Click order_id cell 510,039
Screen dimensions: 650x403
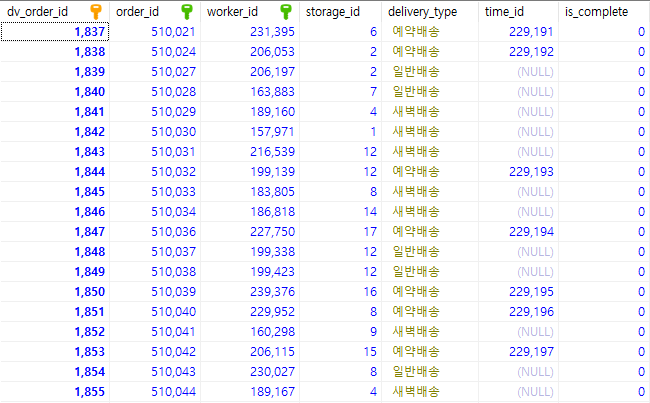coord(155,292)
